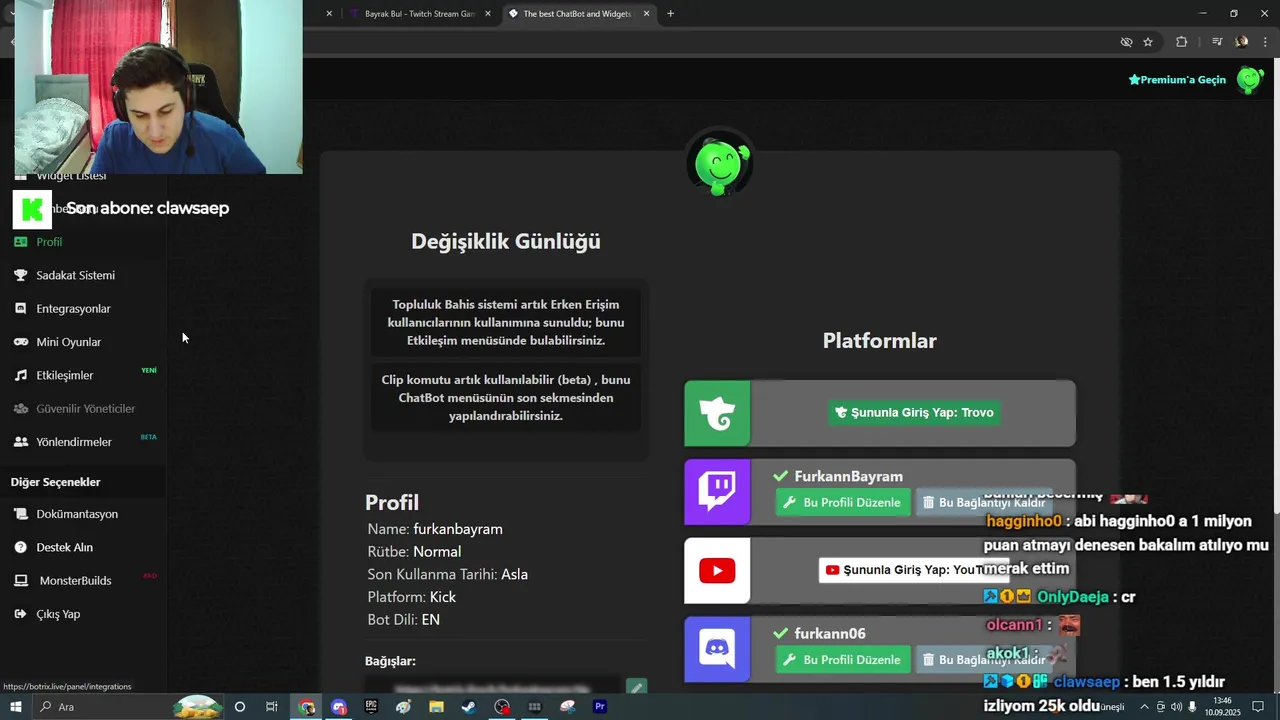
Task: Click the Topluluk Bahis changelog entry
Action: [x=505, y=322]
